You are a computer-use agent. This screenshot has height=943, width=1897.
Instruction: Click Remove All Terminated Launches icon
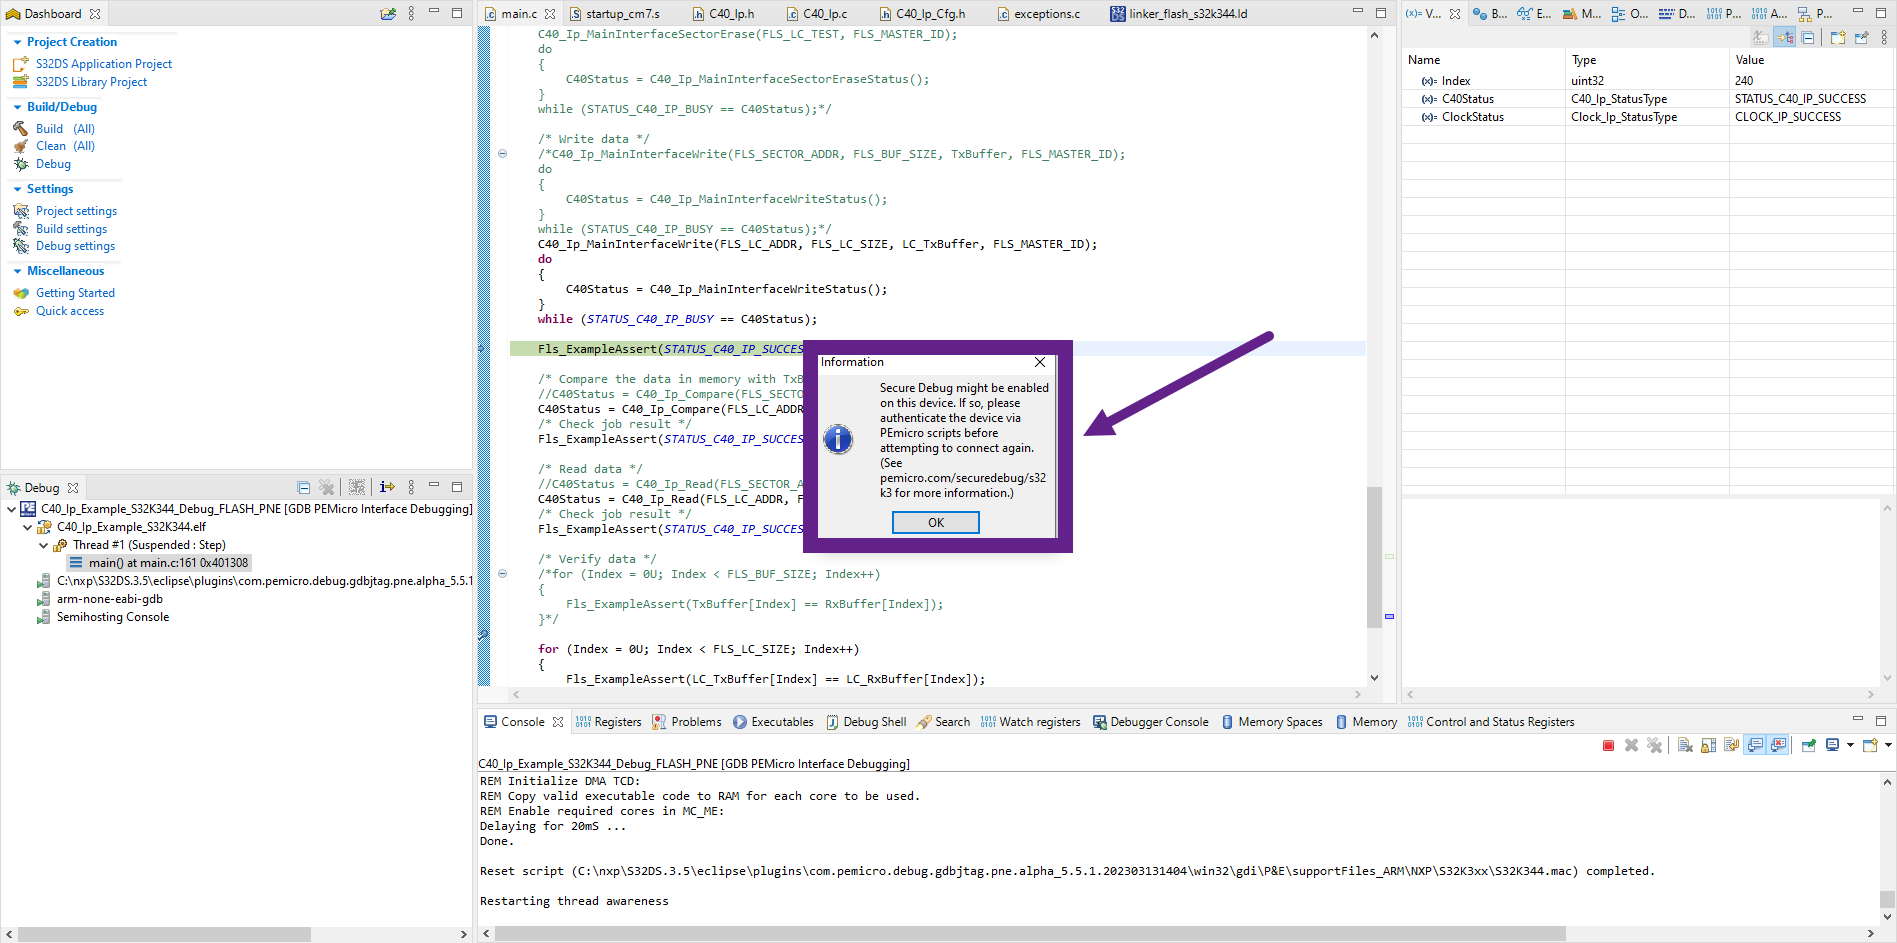click(x=1654, y=745)
